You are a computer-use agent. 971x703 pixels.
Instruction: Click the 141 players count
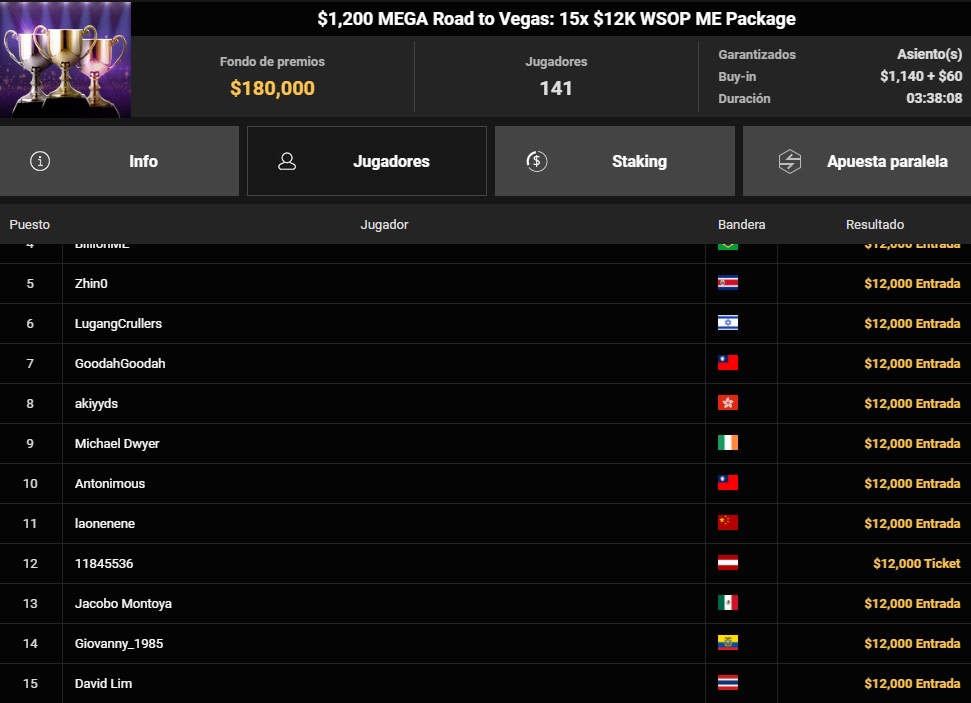click(556, 88)
